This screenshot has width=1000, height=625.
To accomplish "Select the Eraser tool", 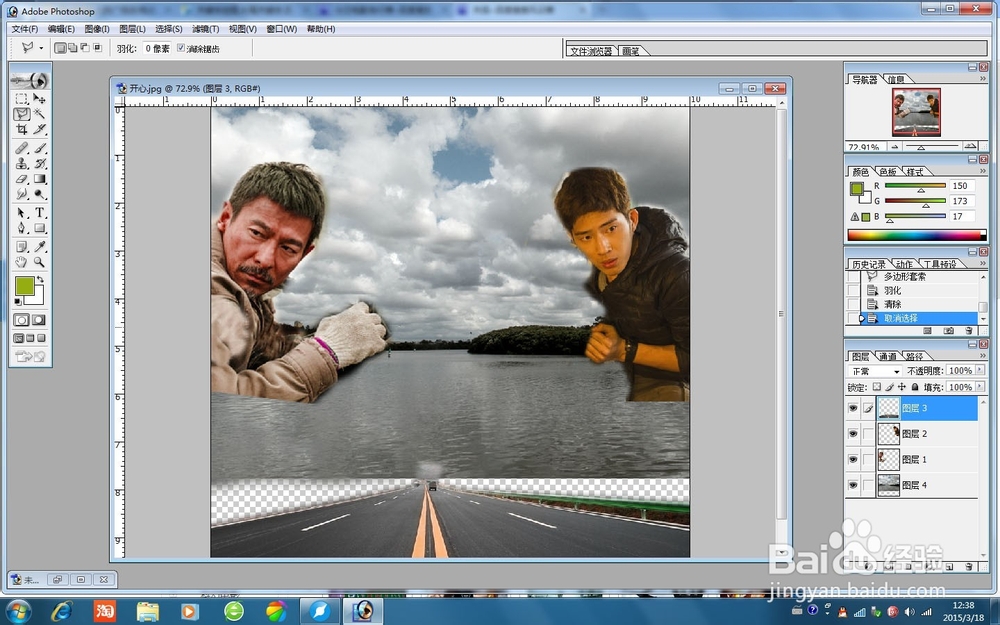I will click(x=22, y=179).
